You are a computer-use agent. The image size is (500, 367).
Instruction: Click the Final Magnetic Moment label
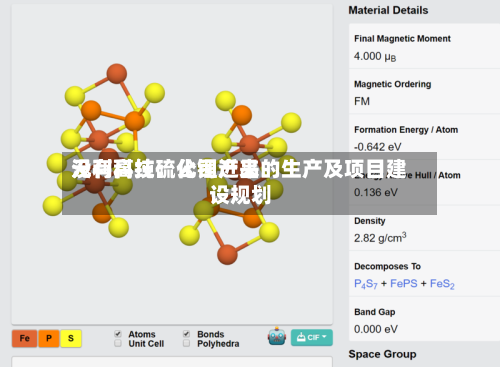pos(402,39)
